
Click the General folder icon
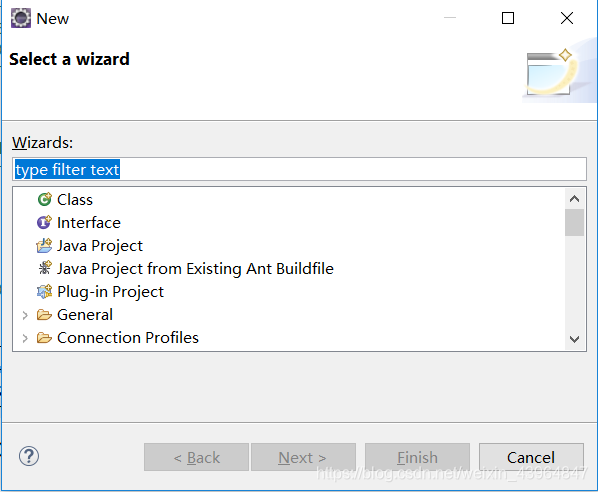(x=44, y=315)
